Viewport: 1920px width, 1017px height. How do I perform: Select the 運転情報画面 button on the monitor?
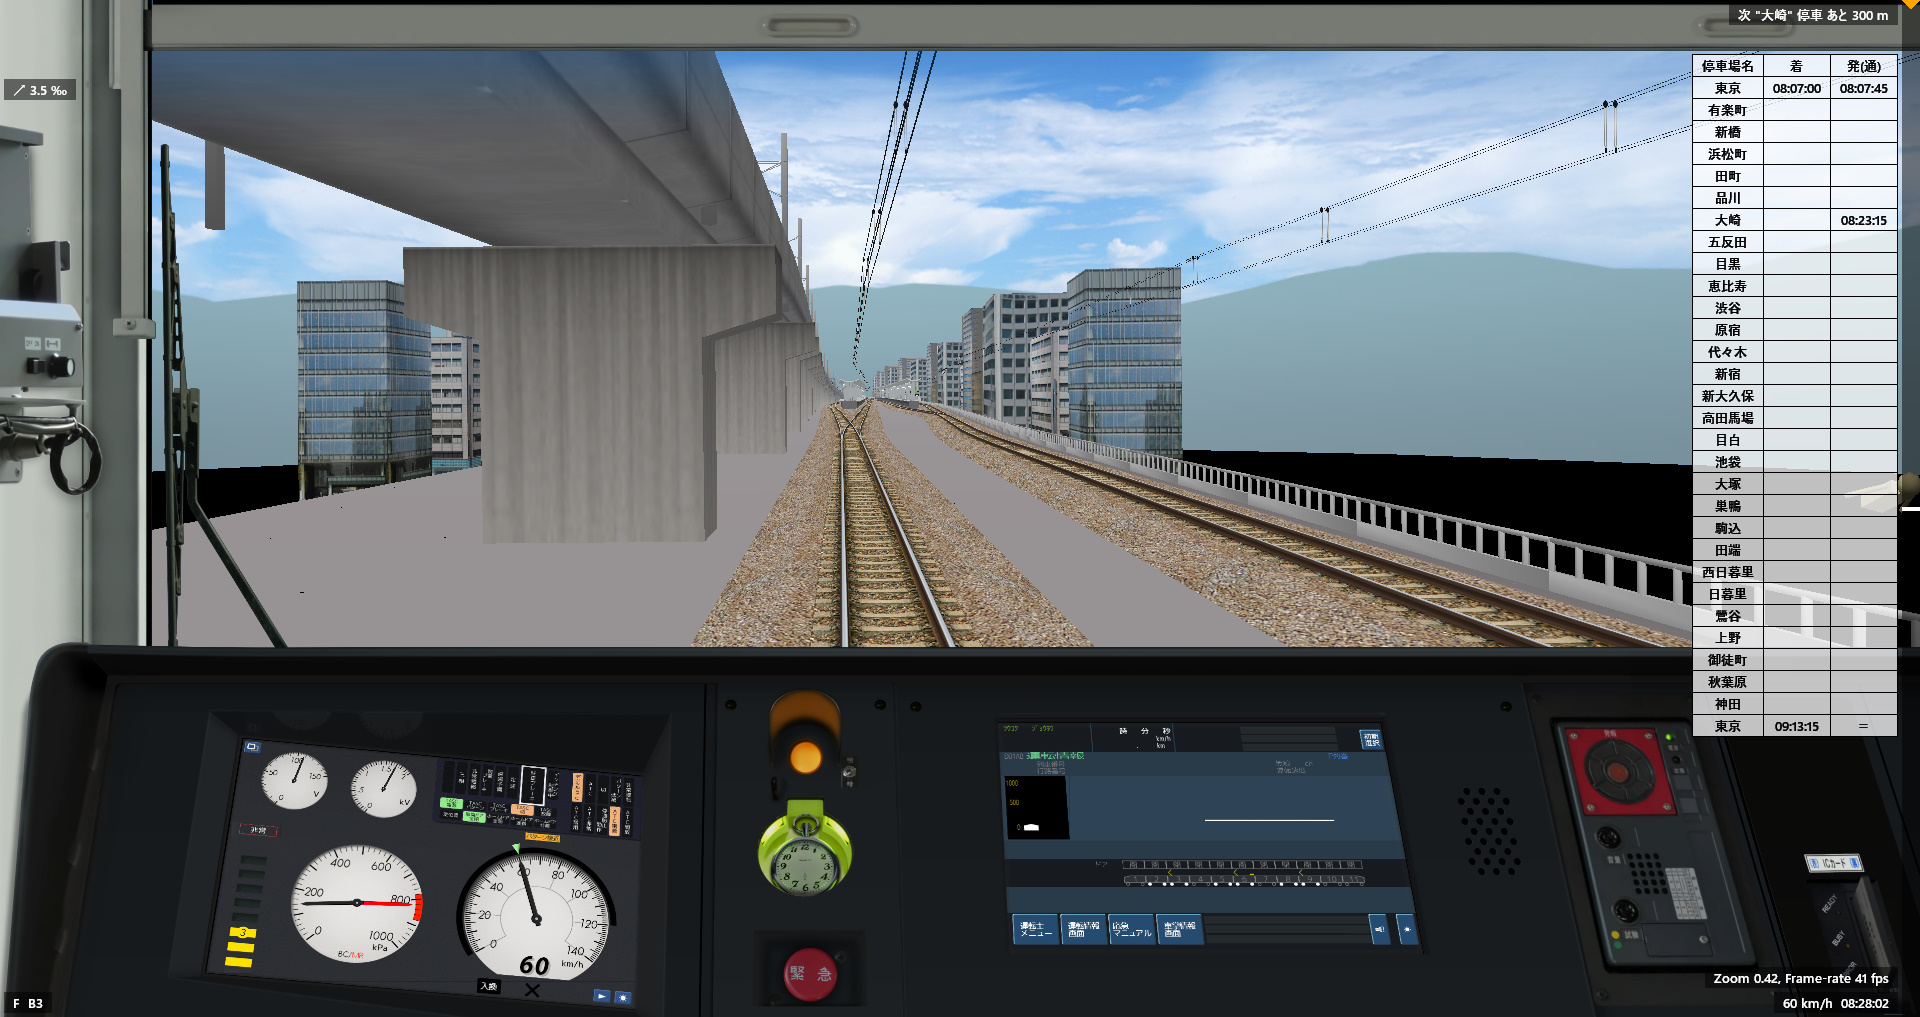[1084, 929]
